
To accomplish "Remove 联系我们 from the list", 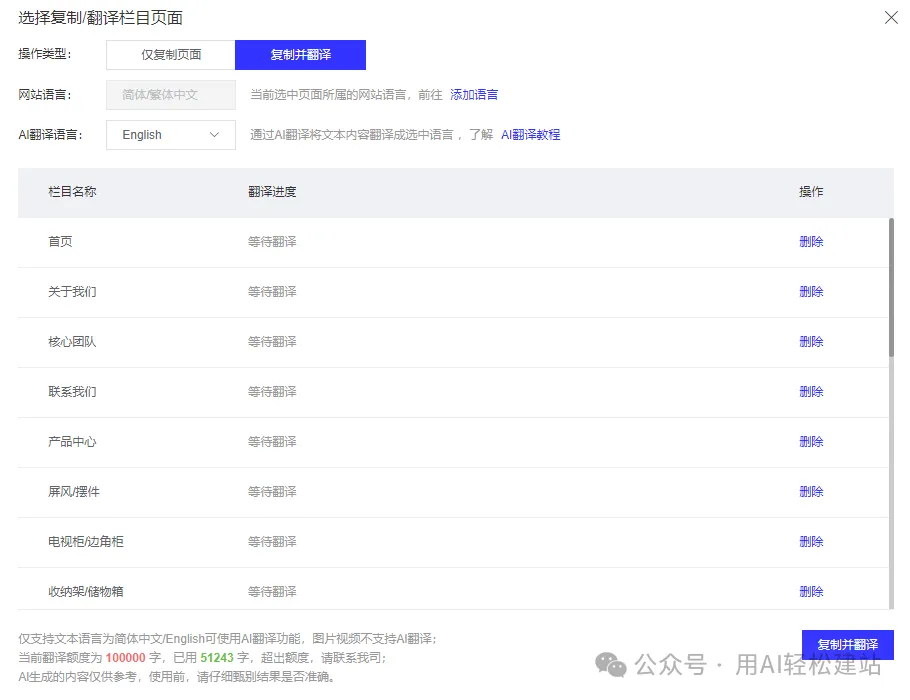I will 811,391.
